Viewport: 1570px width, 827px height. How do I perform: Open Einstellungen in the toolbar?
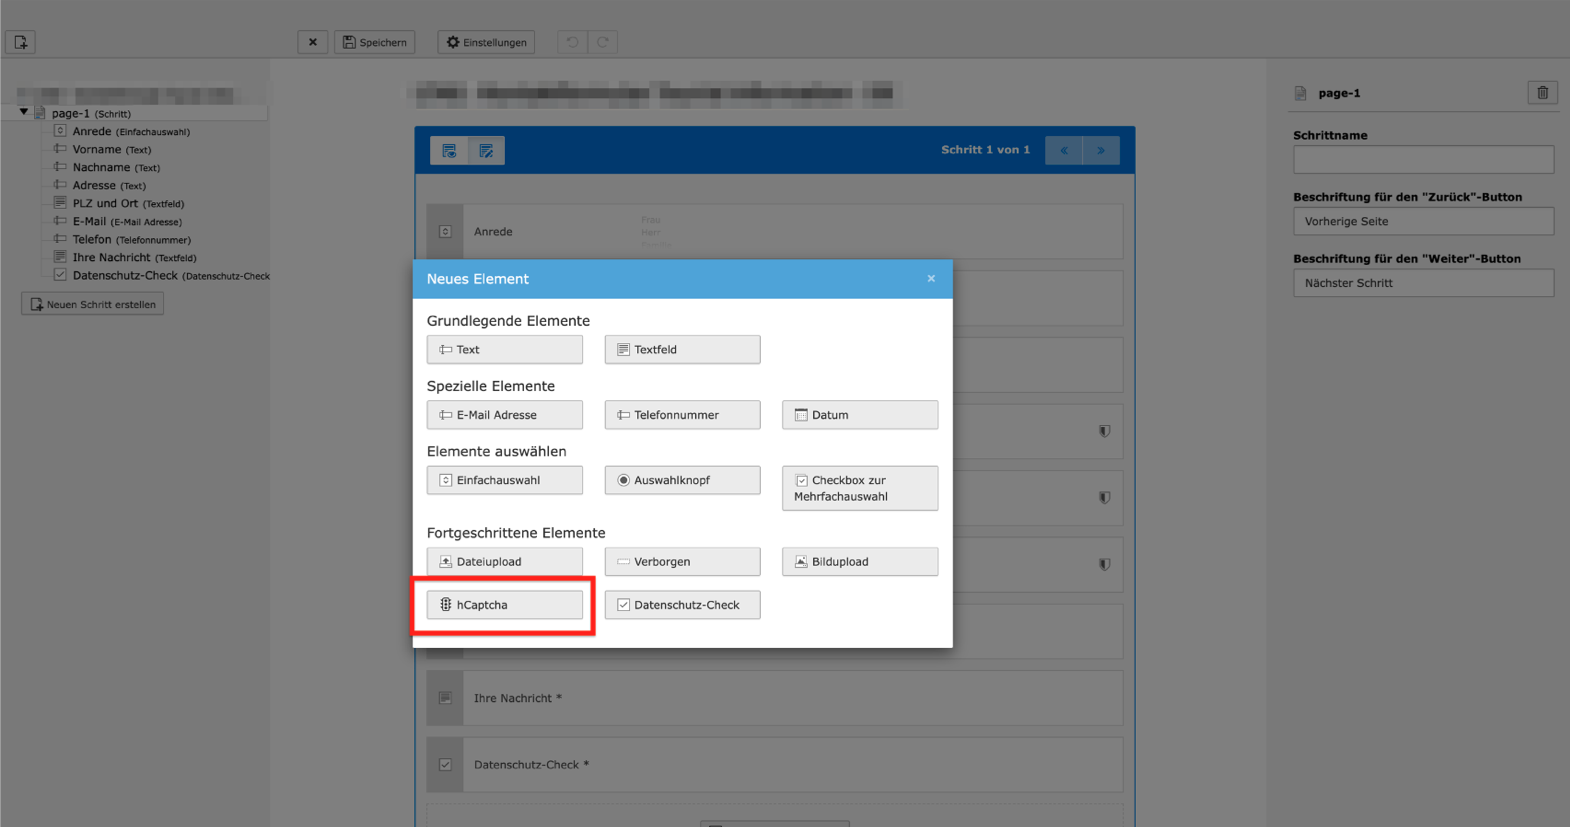pyautogui.click(x=486, y=42)
